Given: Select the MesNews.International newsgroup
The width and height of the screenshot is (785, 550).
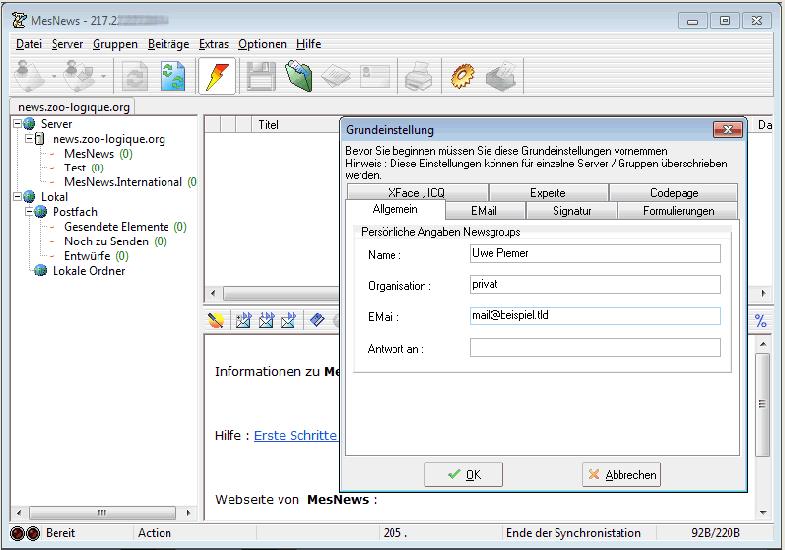Looking at the screenshot, I should pos(122,182).
